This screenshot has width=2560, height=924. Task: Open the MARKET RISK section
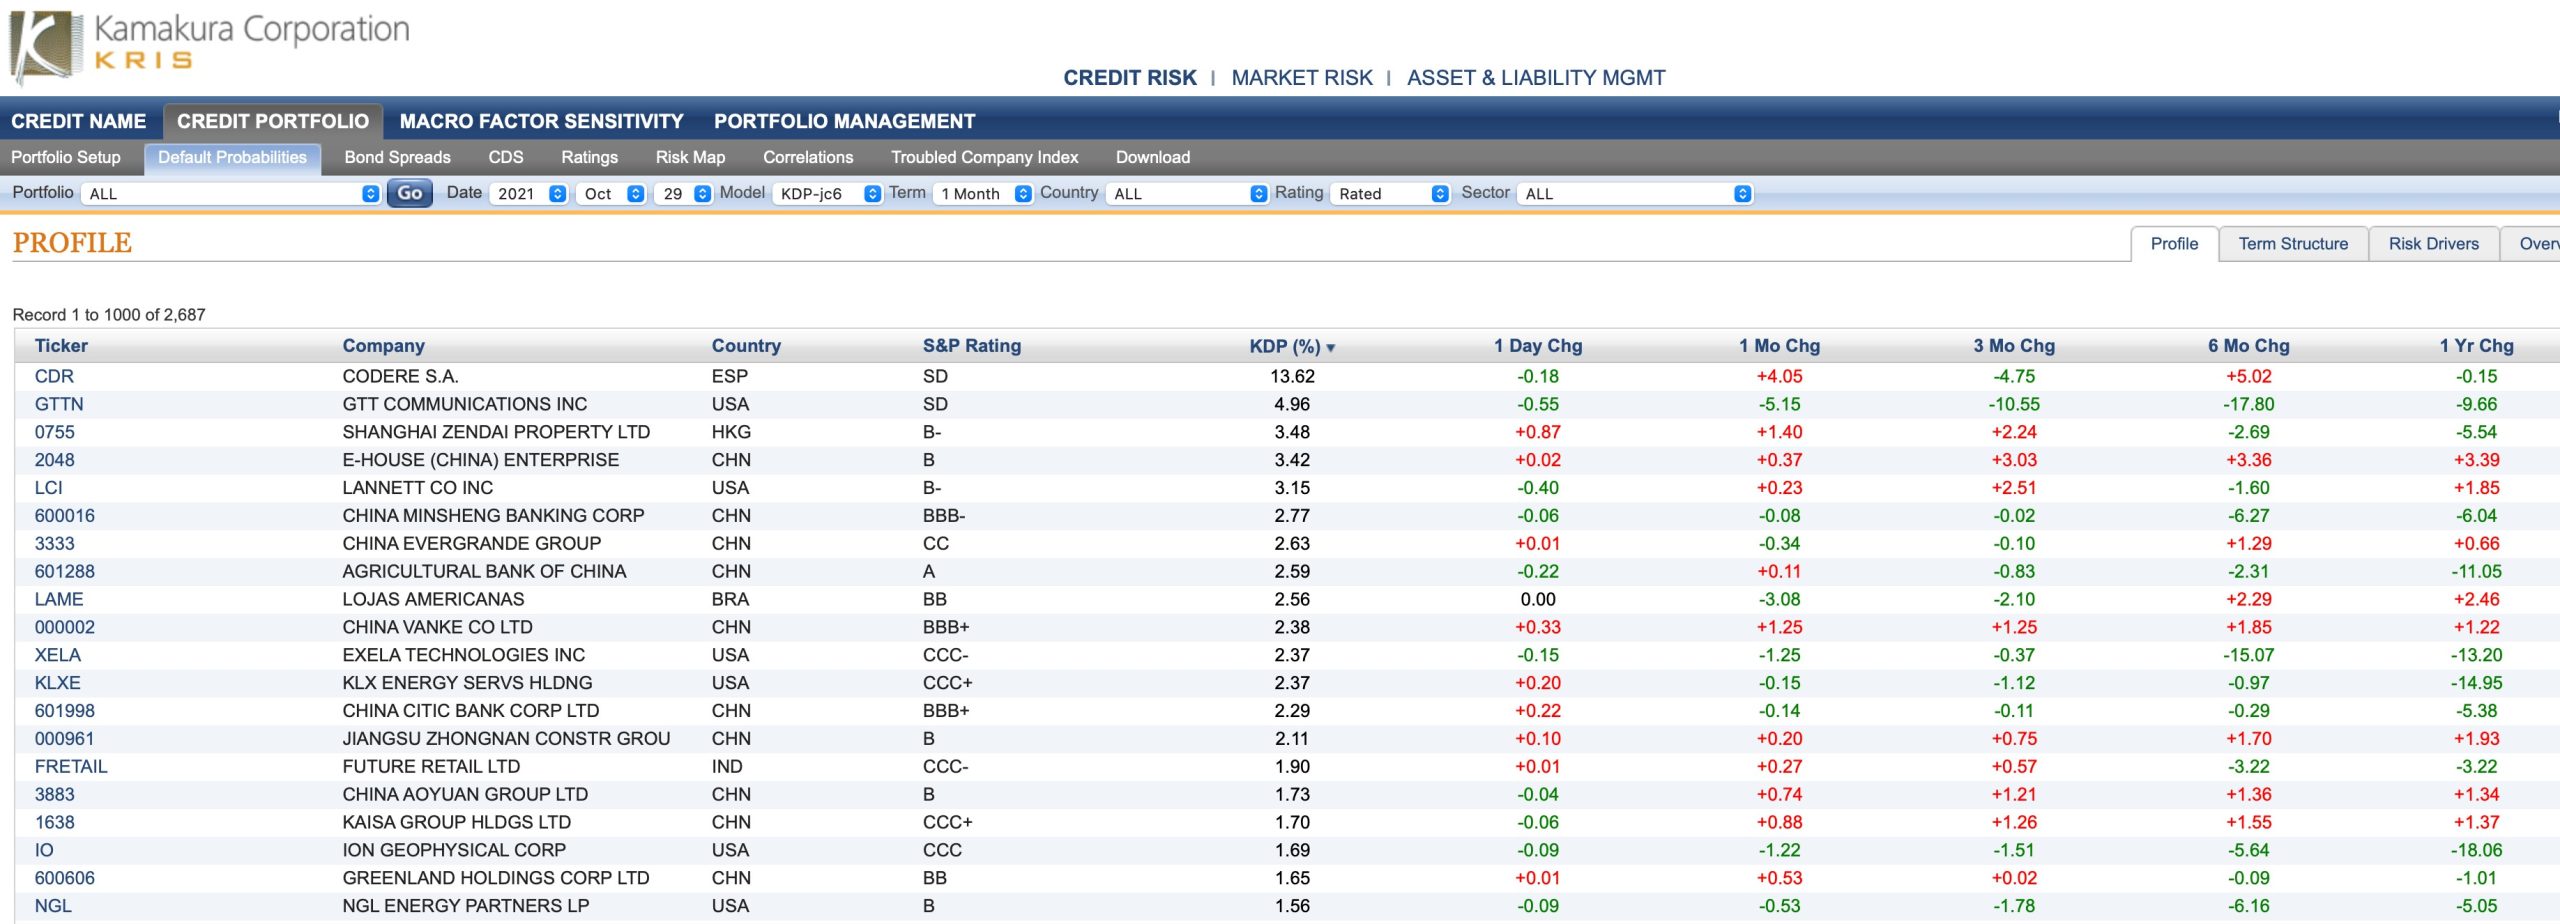[x=1302, y=78]
